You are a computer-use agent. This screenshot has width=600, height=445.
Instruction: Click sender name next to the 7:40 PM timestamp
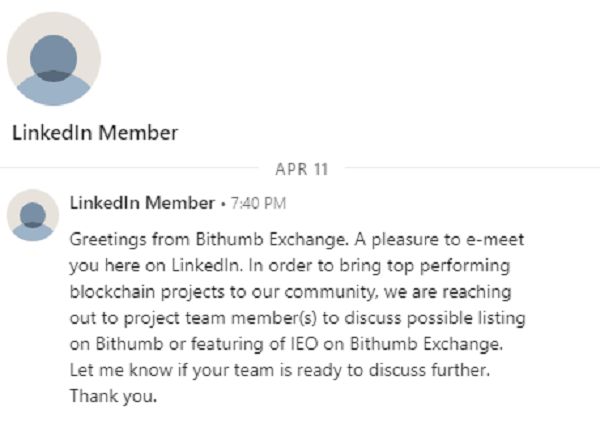point(142,203)
